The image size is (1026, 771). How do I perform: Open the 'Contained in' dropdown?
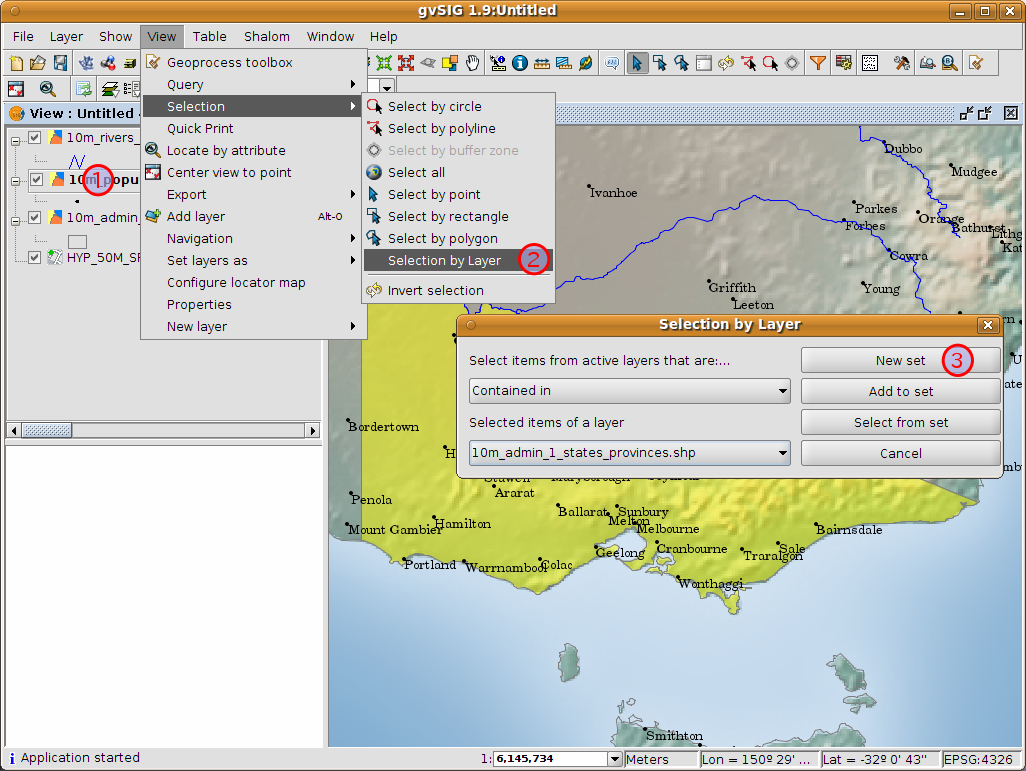click(x=629, y=391)
